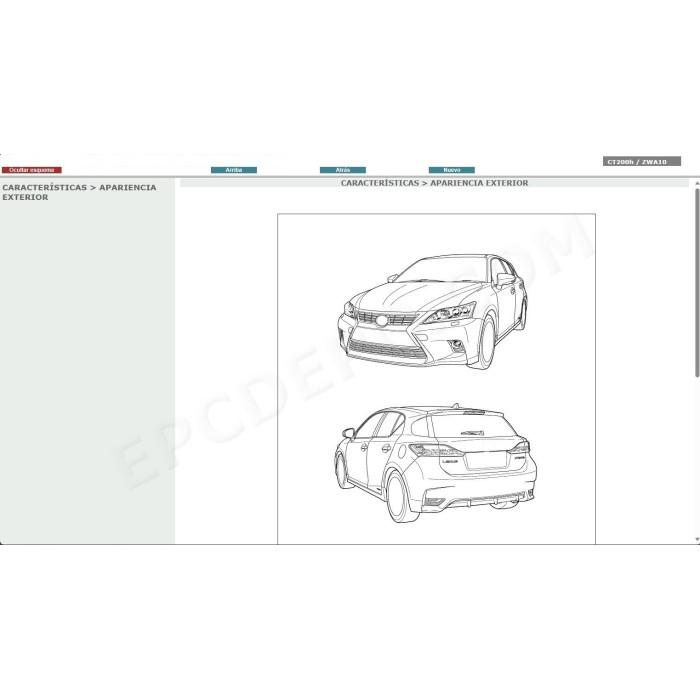
Task: Click the CARACTERÍSTICAS > APARIENCIA EXTERIOR content heading
Action: (x=434, y=183)
